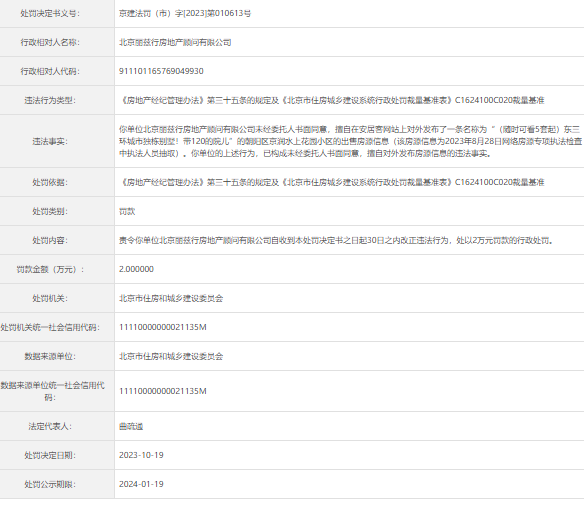Click the 处罚依据 value citing C1624100C020
The width and height of the screenshot is (584, 508).
click(331, 182)
